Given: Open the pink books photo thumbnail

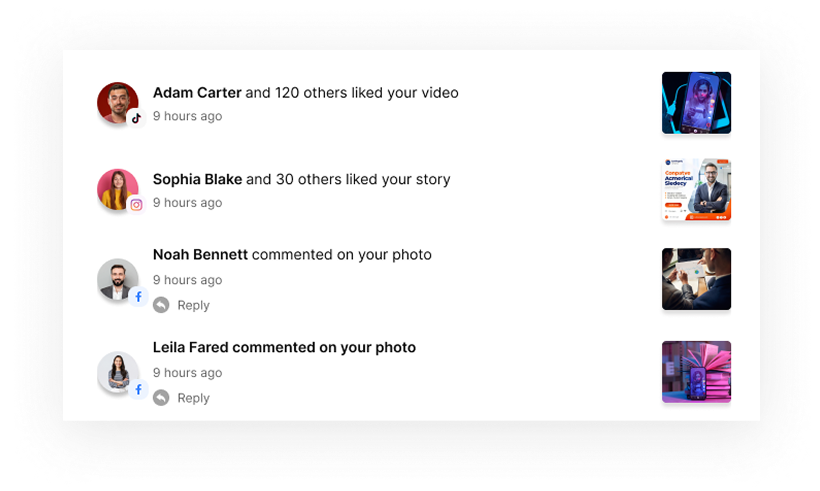Looking at the screenshot, I should (696, 372).
